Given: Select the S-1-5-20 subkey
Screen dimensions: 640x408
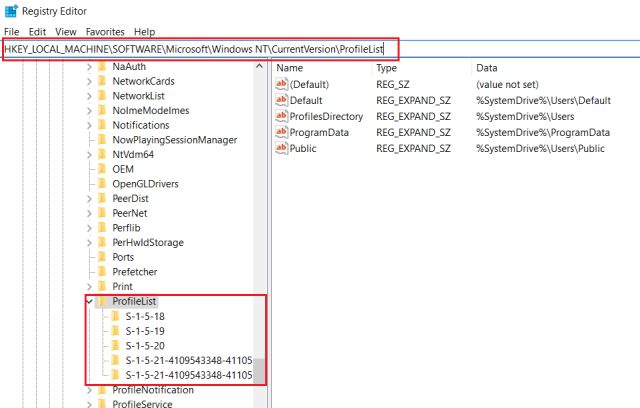Looking at the screenshot, I should click(145, 345).
